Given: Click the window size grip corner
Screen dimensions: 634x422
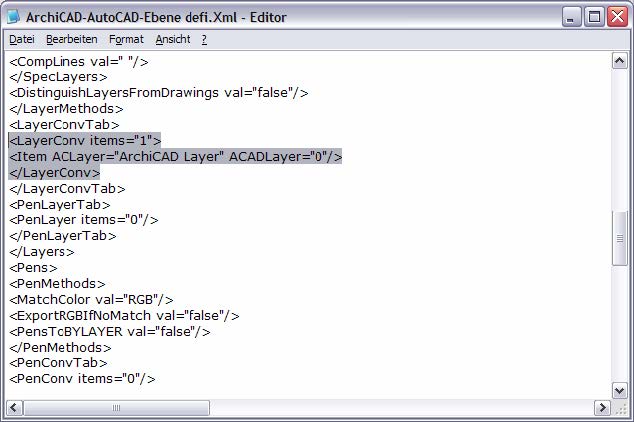Looking at the screenshot, I should coord(621,408).
